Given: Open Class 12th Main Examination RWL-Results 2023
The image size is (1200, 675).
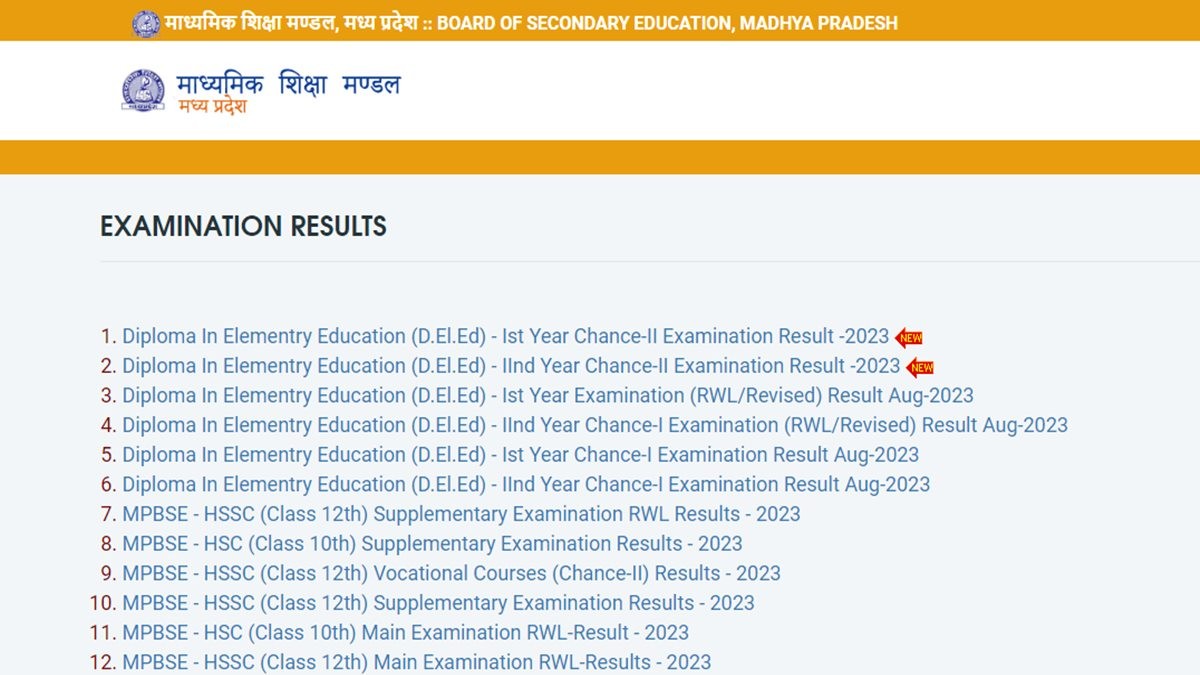Looking at the screenshot, I should point(416,662).
